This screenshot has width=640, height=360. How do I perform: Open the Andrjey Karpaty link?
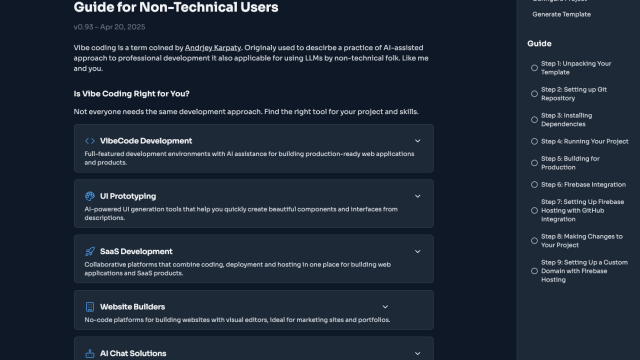(213, 48)
